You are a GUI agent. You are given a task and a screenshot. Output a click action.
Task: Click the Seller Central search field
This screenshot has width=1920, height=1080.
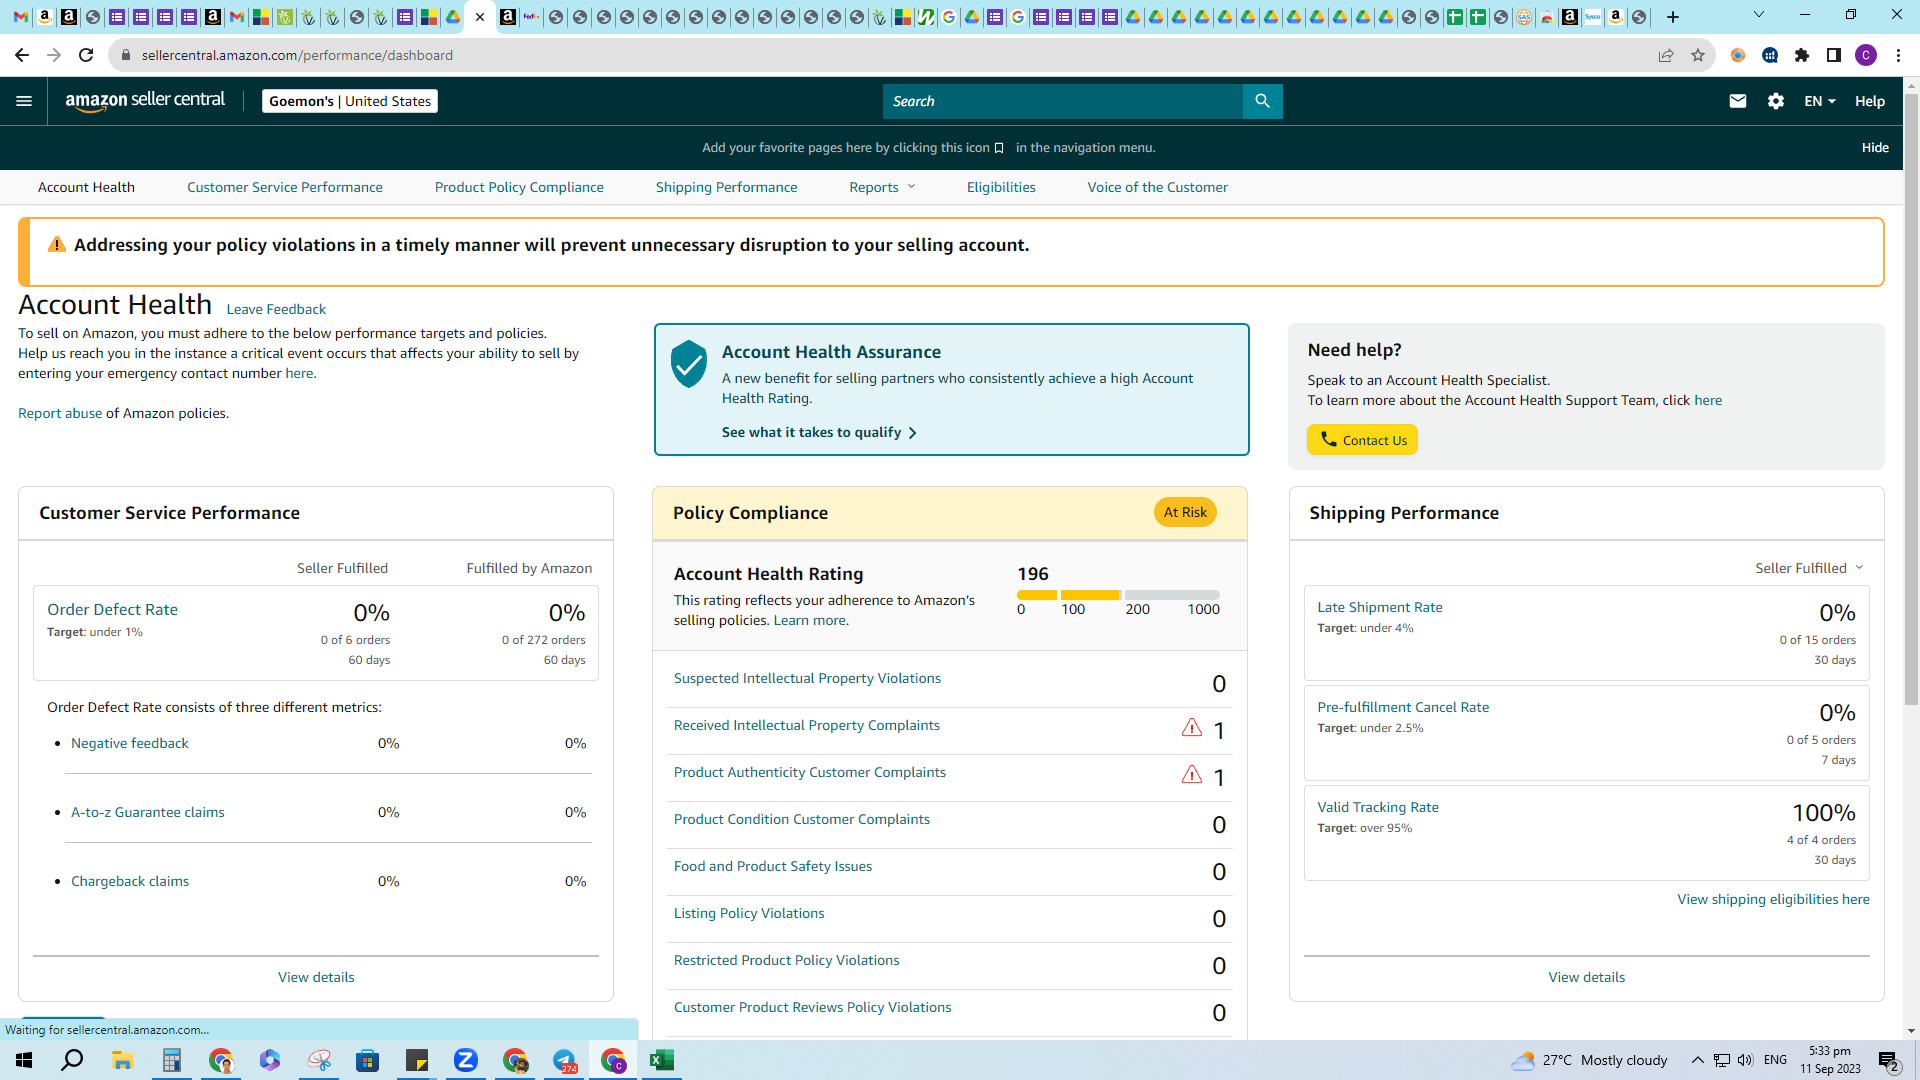(x=1063, y=101)
